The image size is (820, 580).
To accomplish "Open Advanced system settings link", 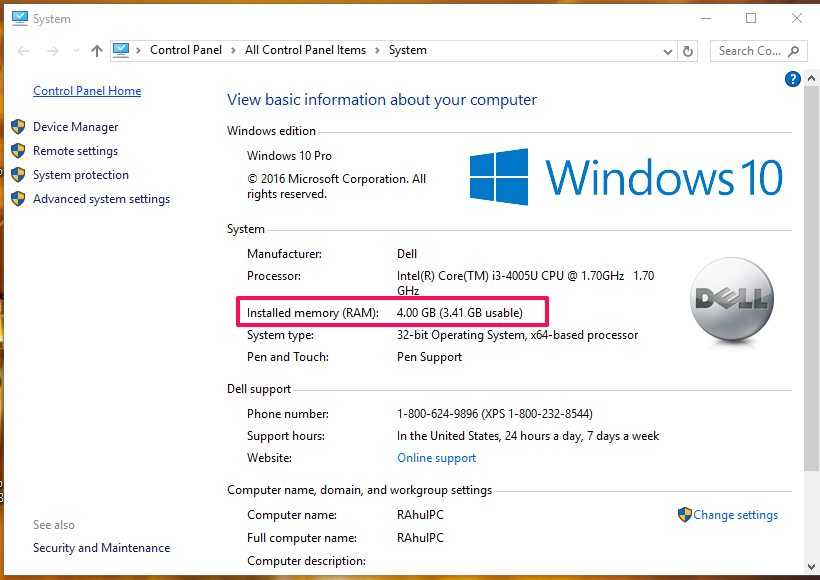I will [x=101, y=199].
